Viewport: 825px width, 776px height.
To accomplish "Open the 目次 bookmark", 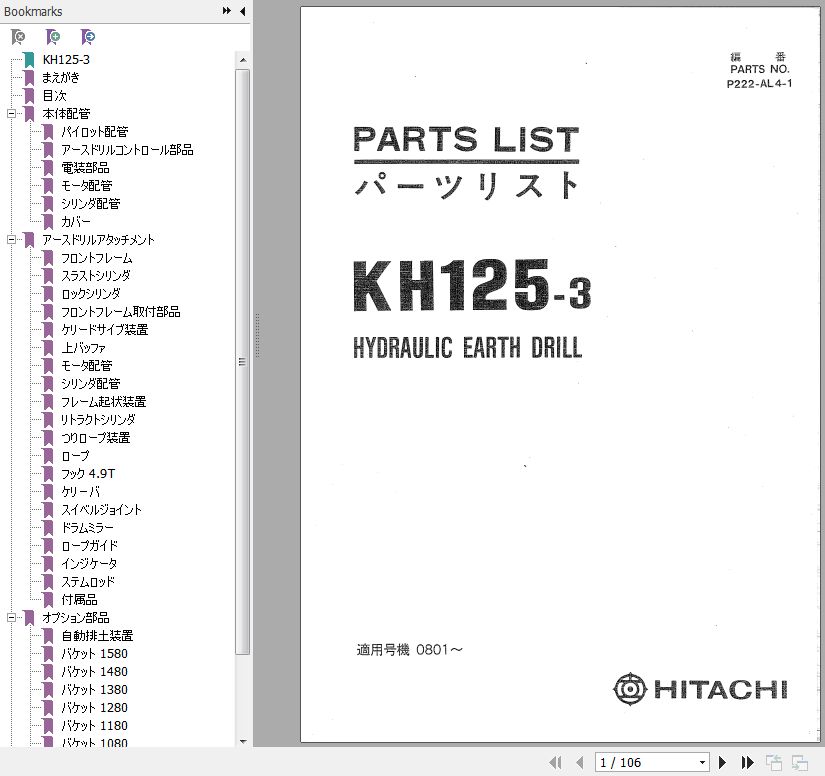I will coord(54,95).
